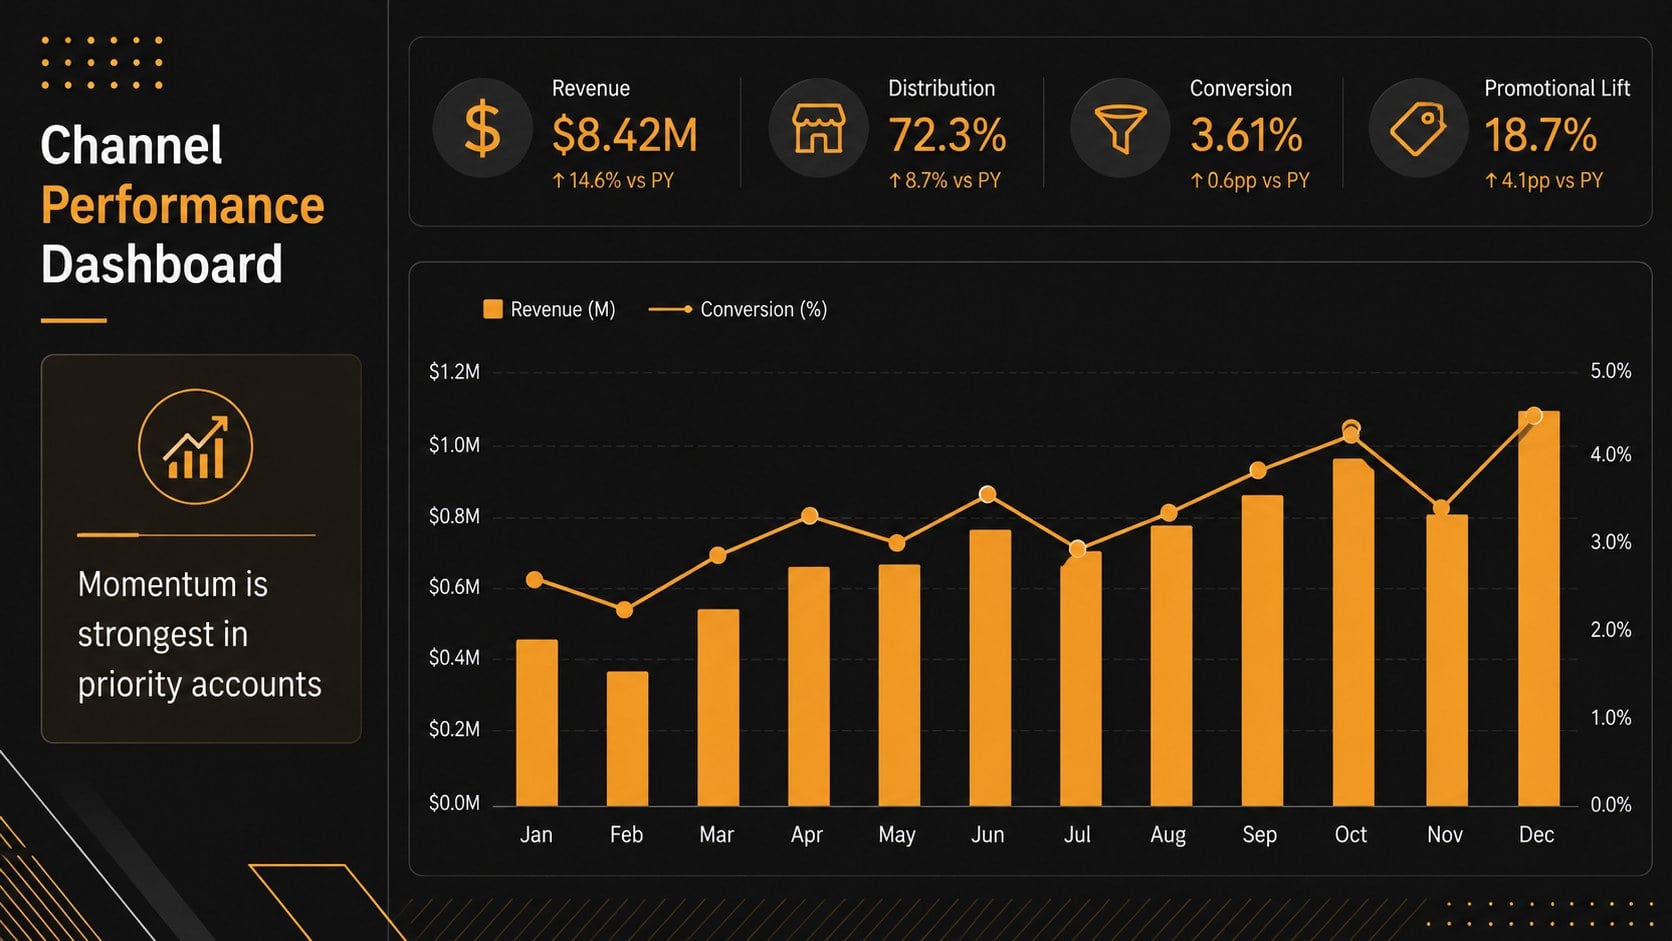Click the January conversion line data point
This screenshot has height=941, width=1672.
(535, 580)
